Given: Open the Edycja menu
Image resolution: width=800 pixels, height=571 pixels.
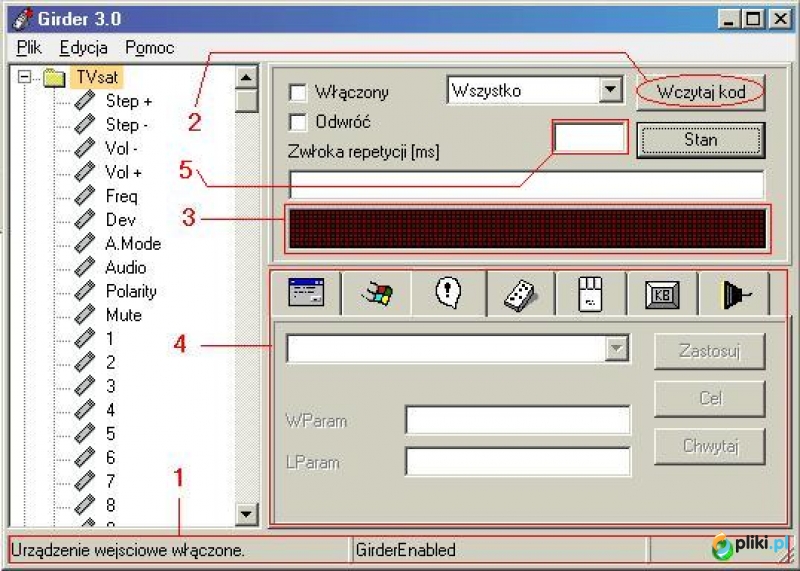Looking at the screenshot, I should pyautogui.click(x=83, y=47).
